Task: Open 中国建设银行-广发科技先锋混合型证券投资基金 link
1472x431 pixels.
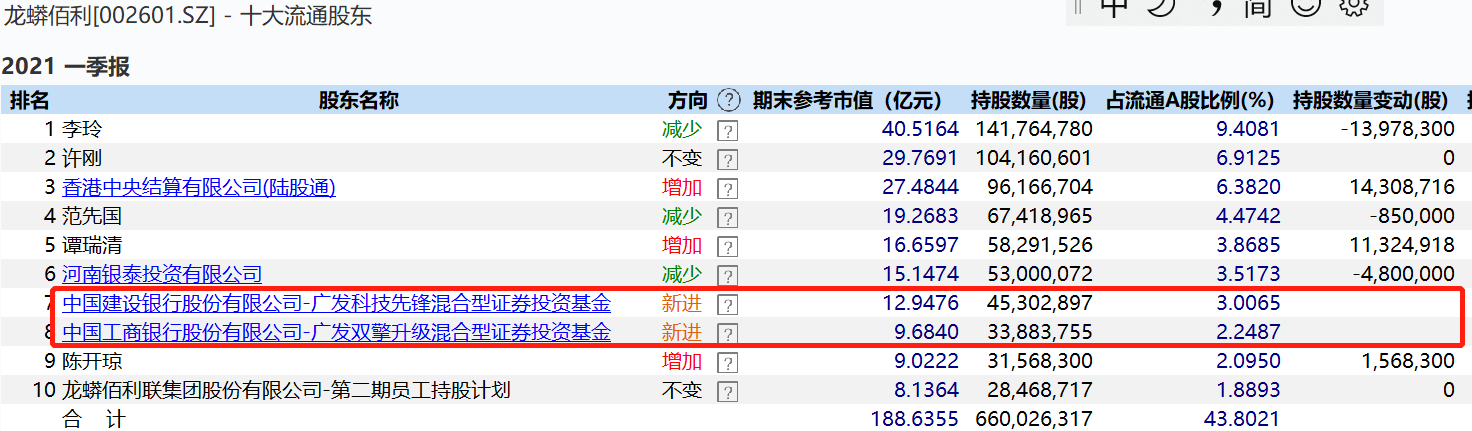Action: (336, 303)
